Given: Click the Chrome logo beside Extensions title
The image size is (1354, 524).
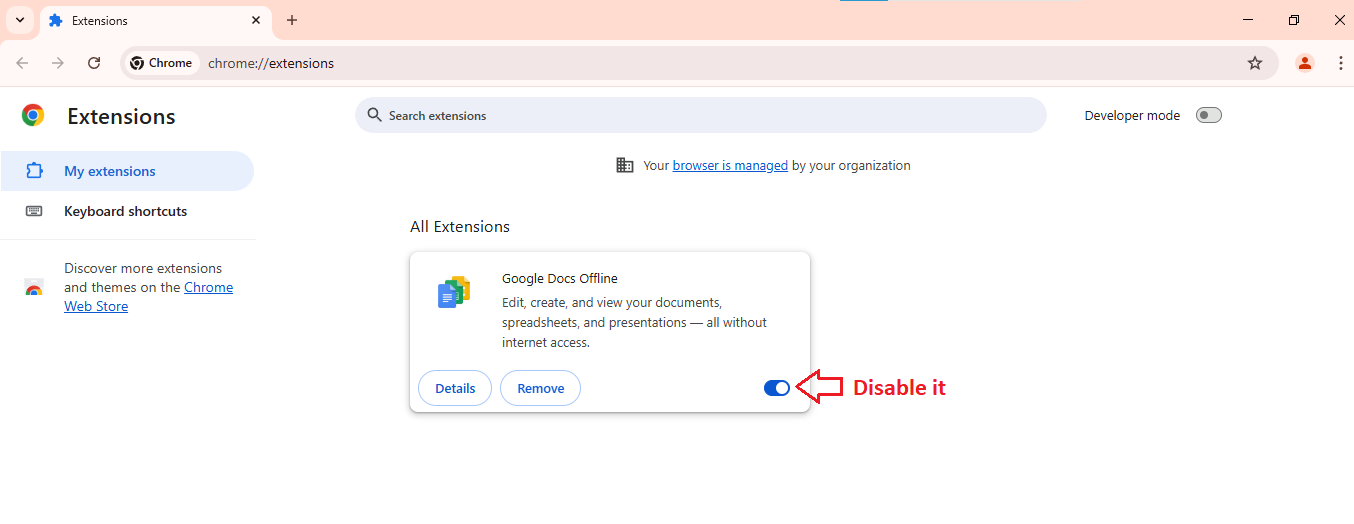Looking at the screenshot, I should tap(33, 115).
